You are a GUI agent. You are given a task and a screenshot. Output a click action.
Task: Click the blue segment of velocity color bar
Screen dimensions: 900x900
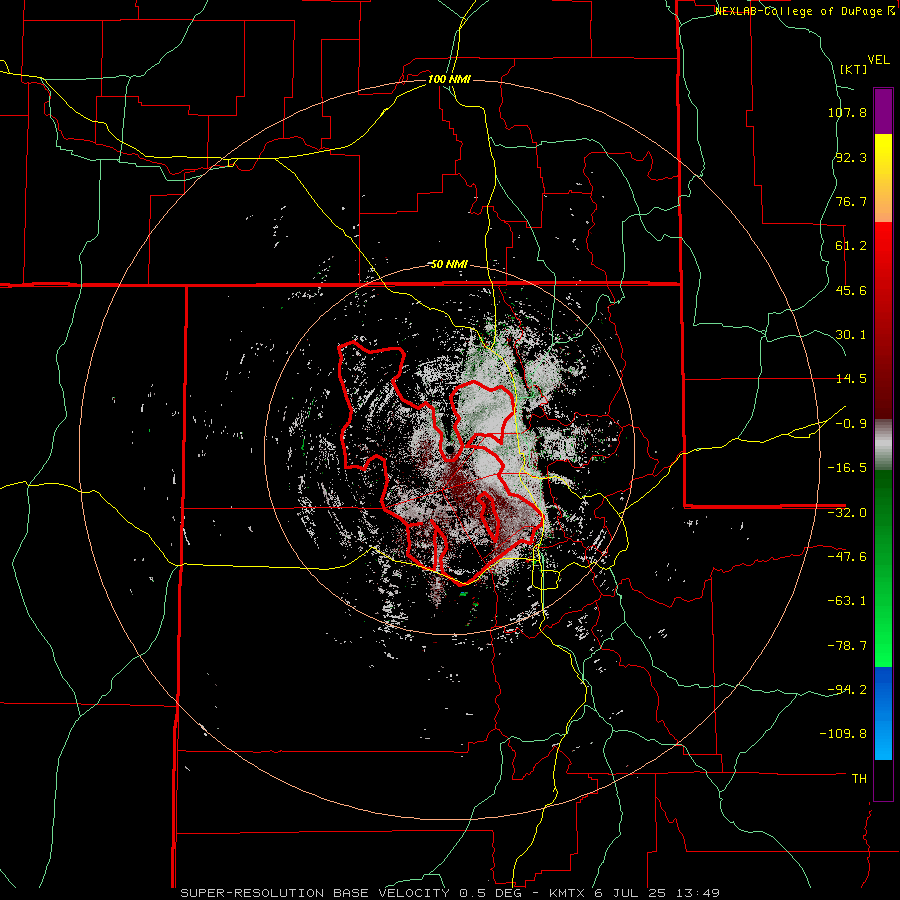click(x=883, y=713)
